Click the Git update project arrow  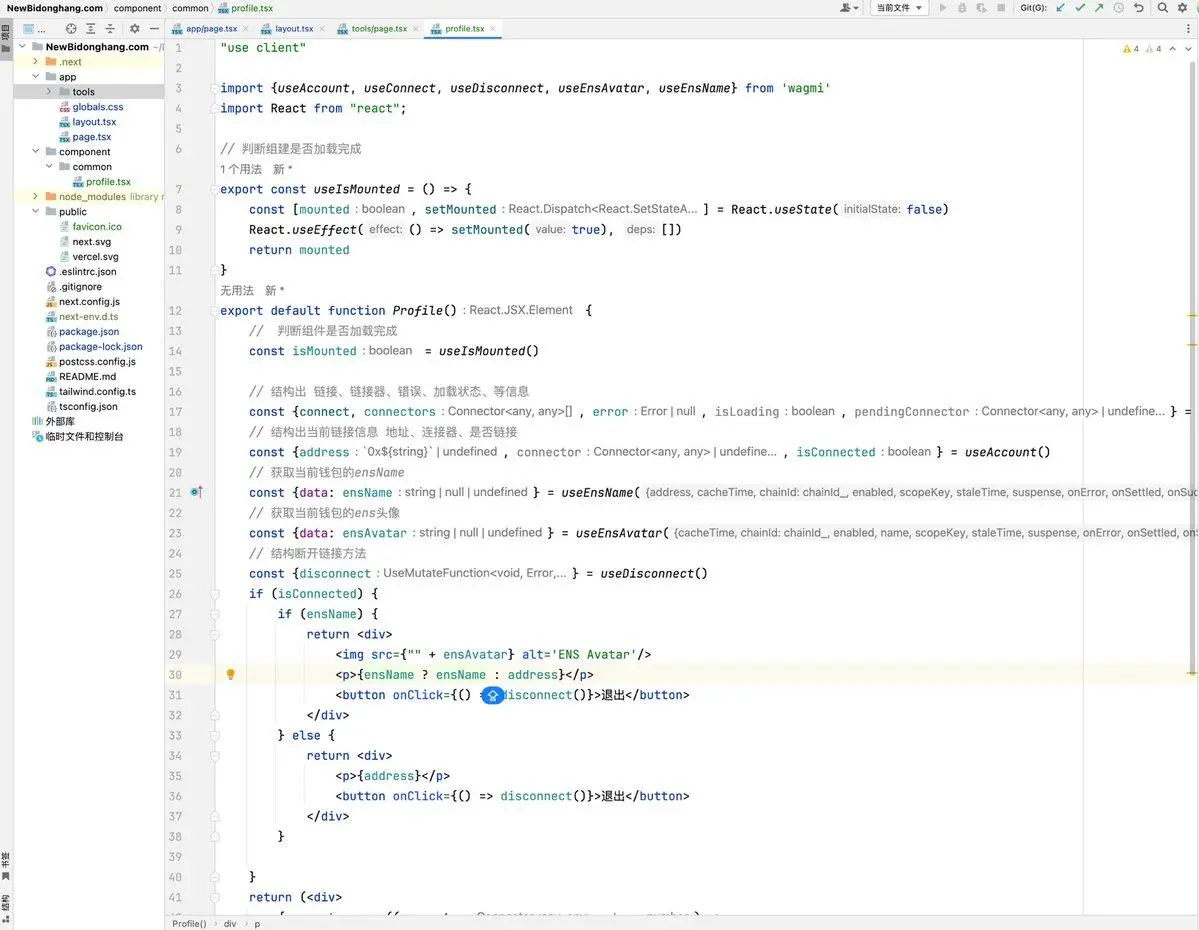pyautogui.click(x=1061, y=8)
